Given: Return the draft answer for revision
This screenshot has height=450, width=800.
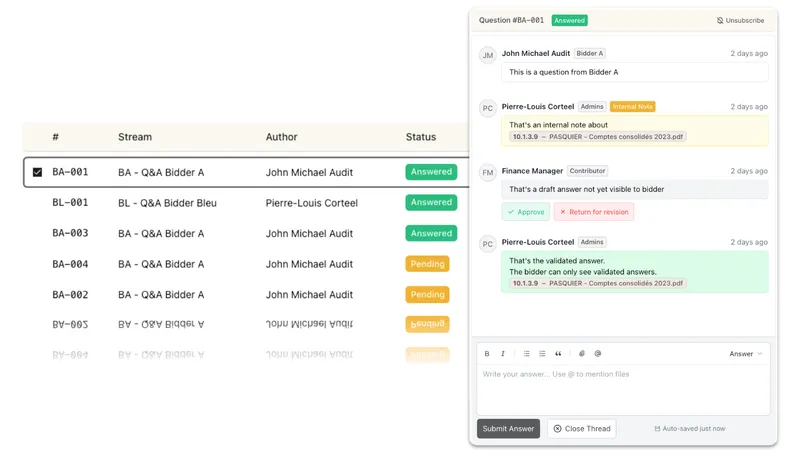Looking at the screenshot, I should pos(594,212).
